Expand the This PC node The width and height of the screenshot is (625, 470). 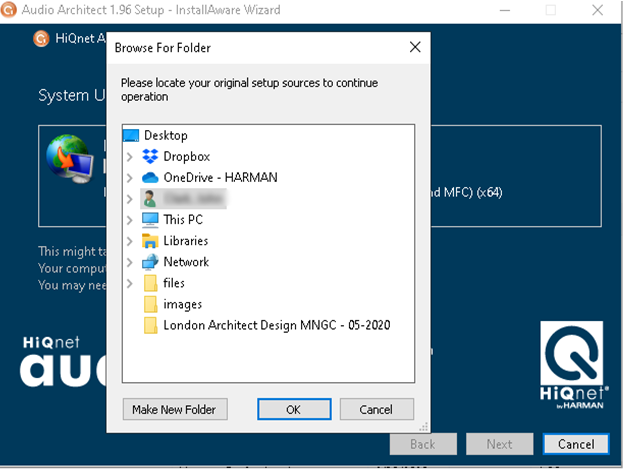[130, 220]
